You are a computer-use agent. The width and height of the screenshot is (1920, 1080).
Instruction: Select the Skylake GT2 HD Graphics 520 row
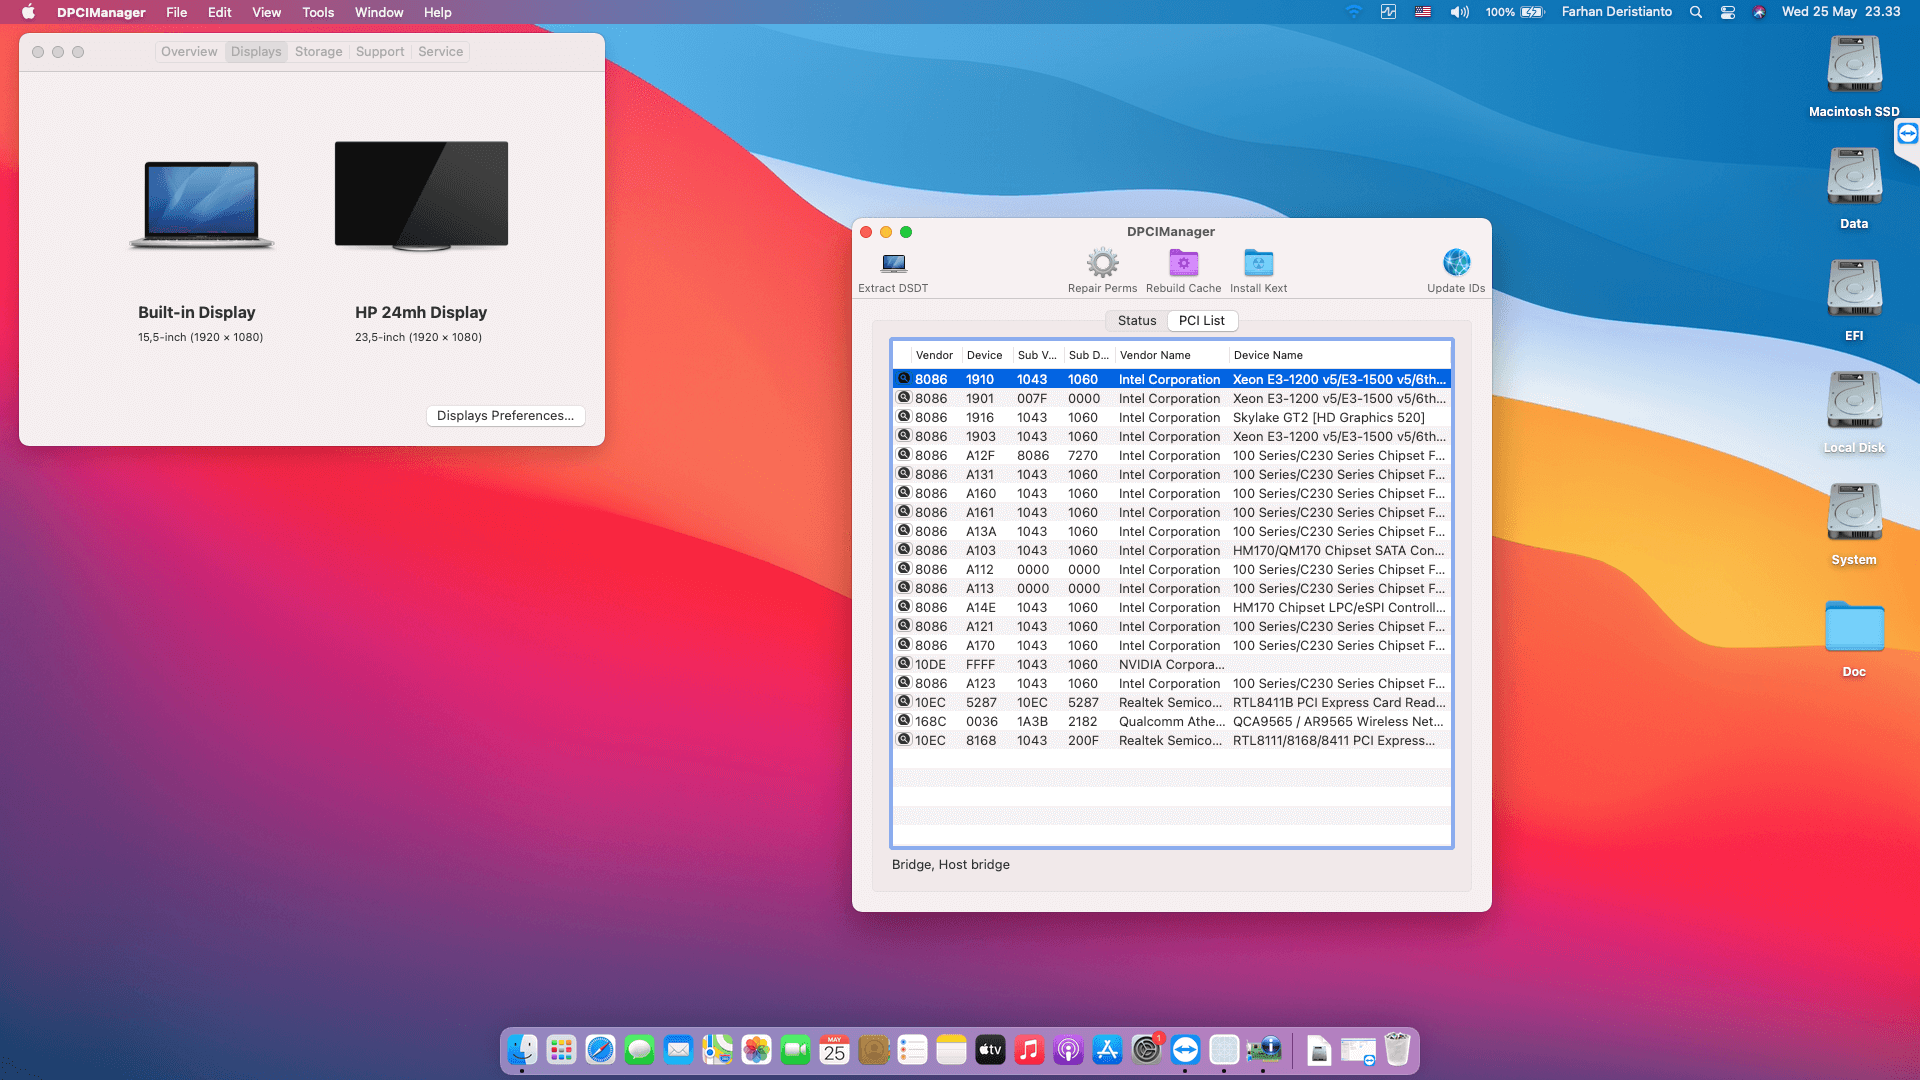click(x=1172, y=418)
